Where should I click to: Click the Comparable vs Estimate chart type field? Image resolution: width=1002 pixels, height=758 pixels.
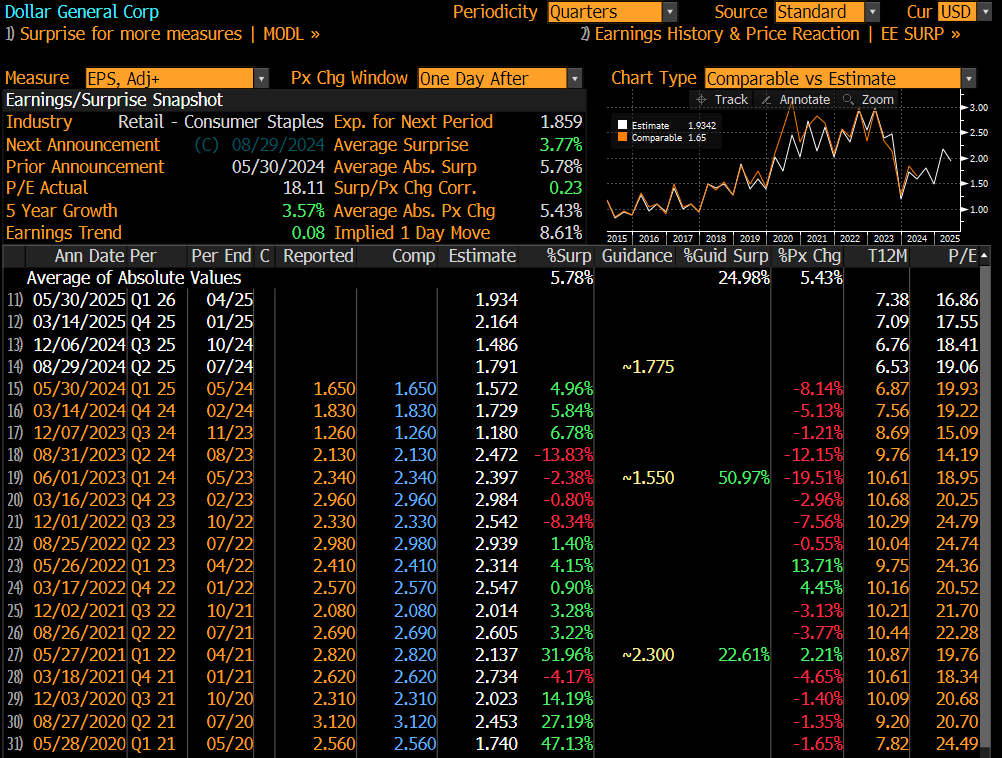tap(833, 79)
